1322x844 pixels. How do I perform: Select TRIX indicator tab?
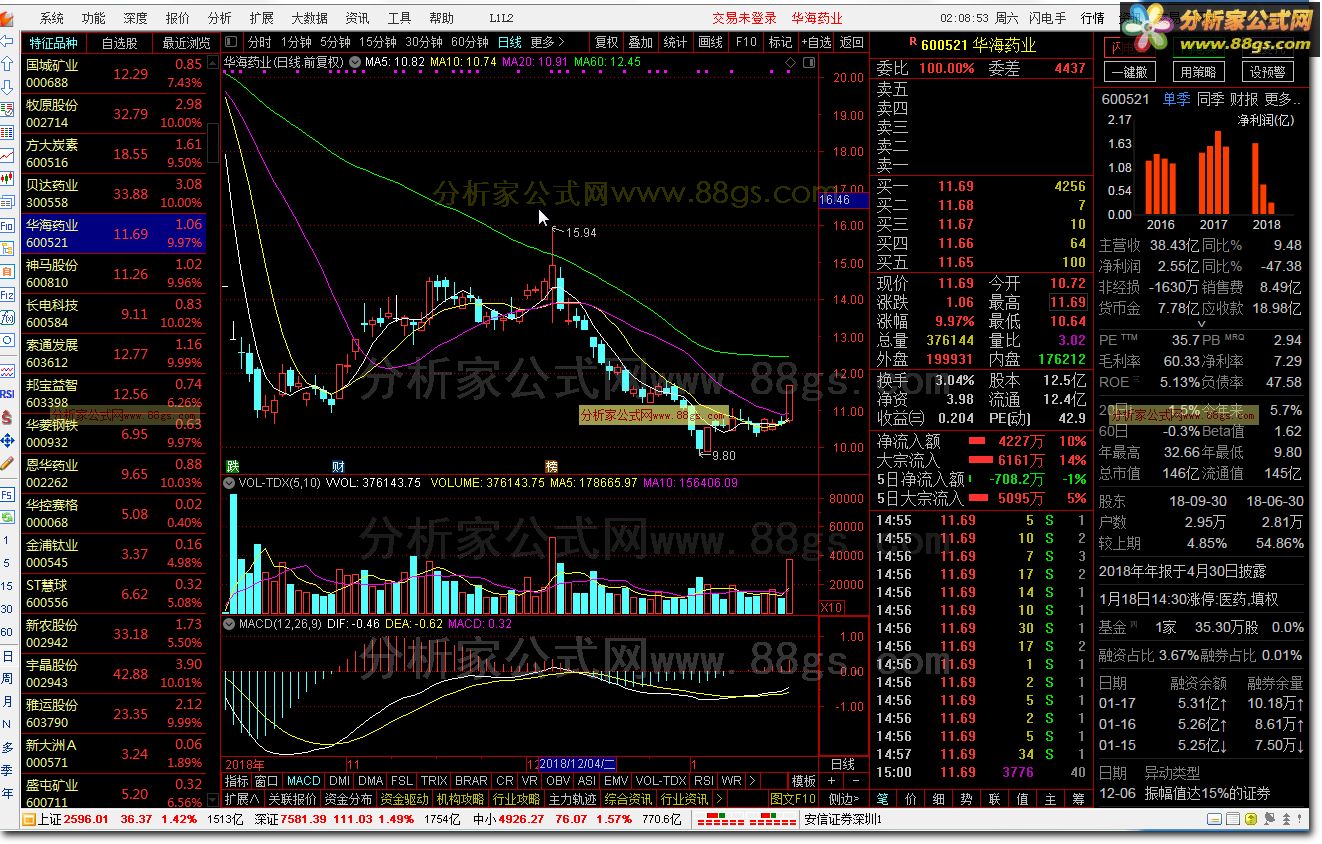[x=434, y=781]
